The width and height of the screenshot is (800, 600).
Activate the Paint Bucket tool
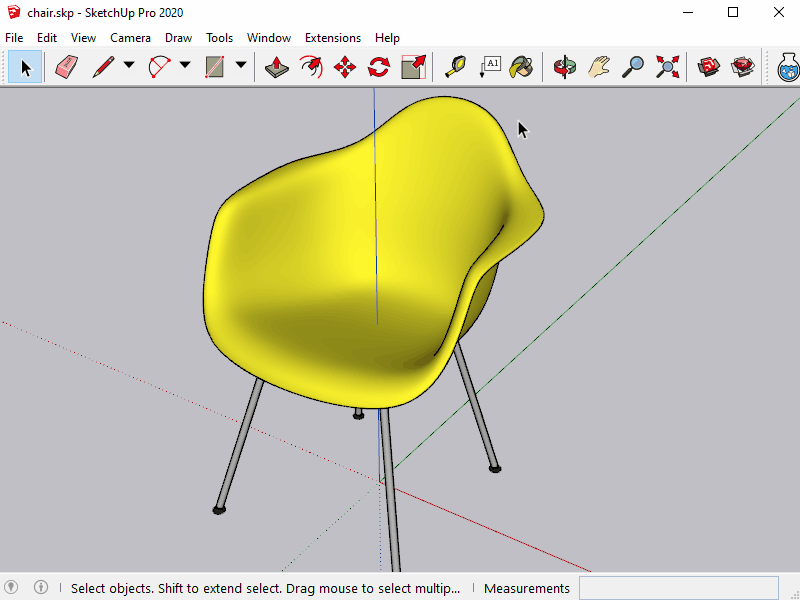tap(521, 67)
